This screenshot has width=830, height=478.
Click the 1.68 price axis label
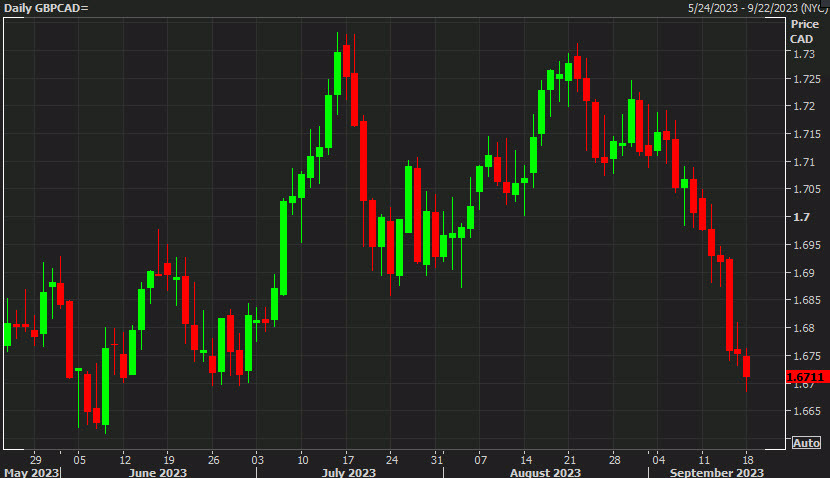coord(804,328)
